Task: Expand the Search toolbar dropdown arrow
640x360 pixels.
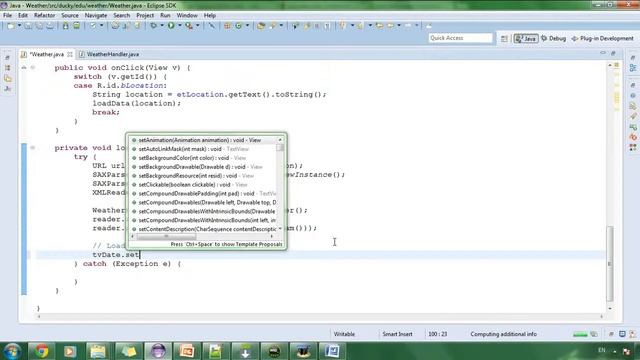Action: [x=281, y=26]
